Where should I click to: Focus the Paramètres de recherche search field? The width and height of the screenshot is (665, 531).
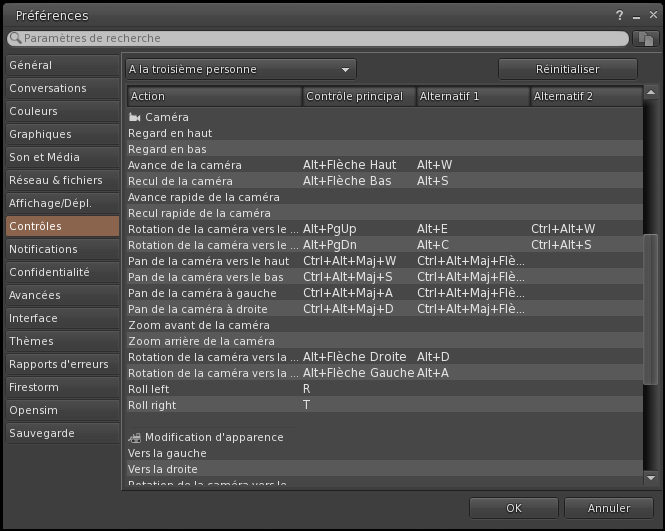pos(320,38)
